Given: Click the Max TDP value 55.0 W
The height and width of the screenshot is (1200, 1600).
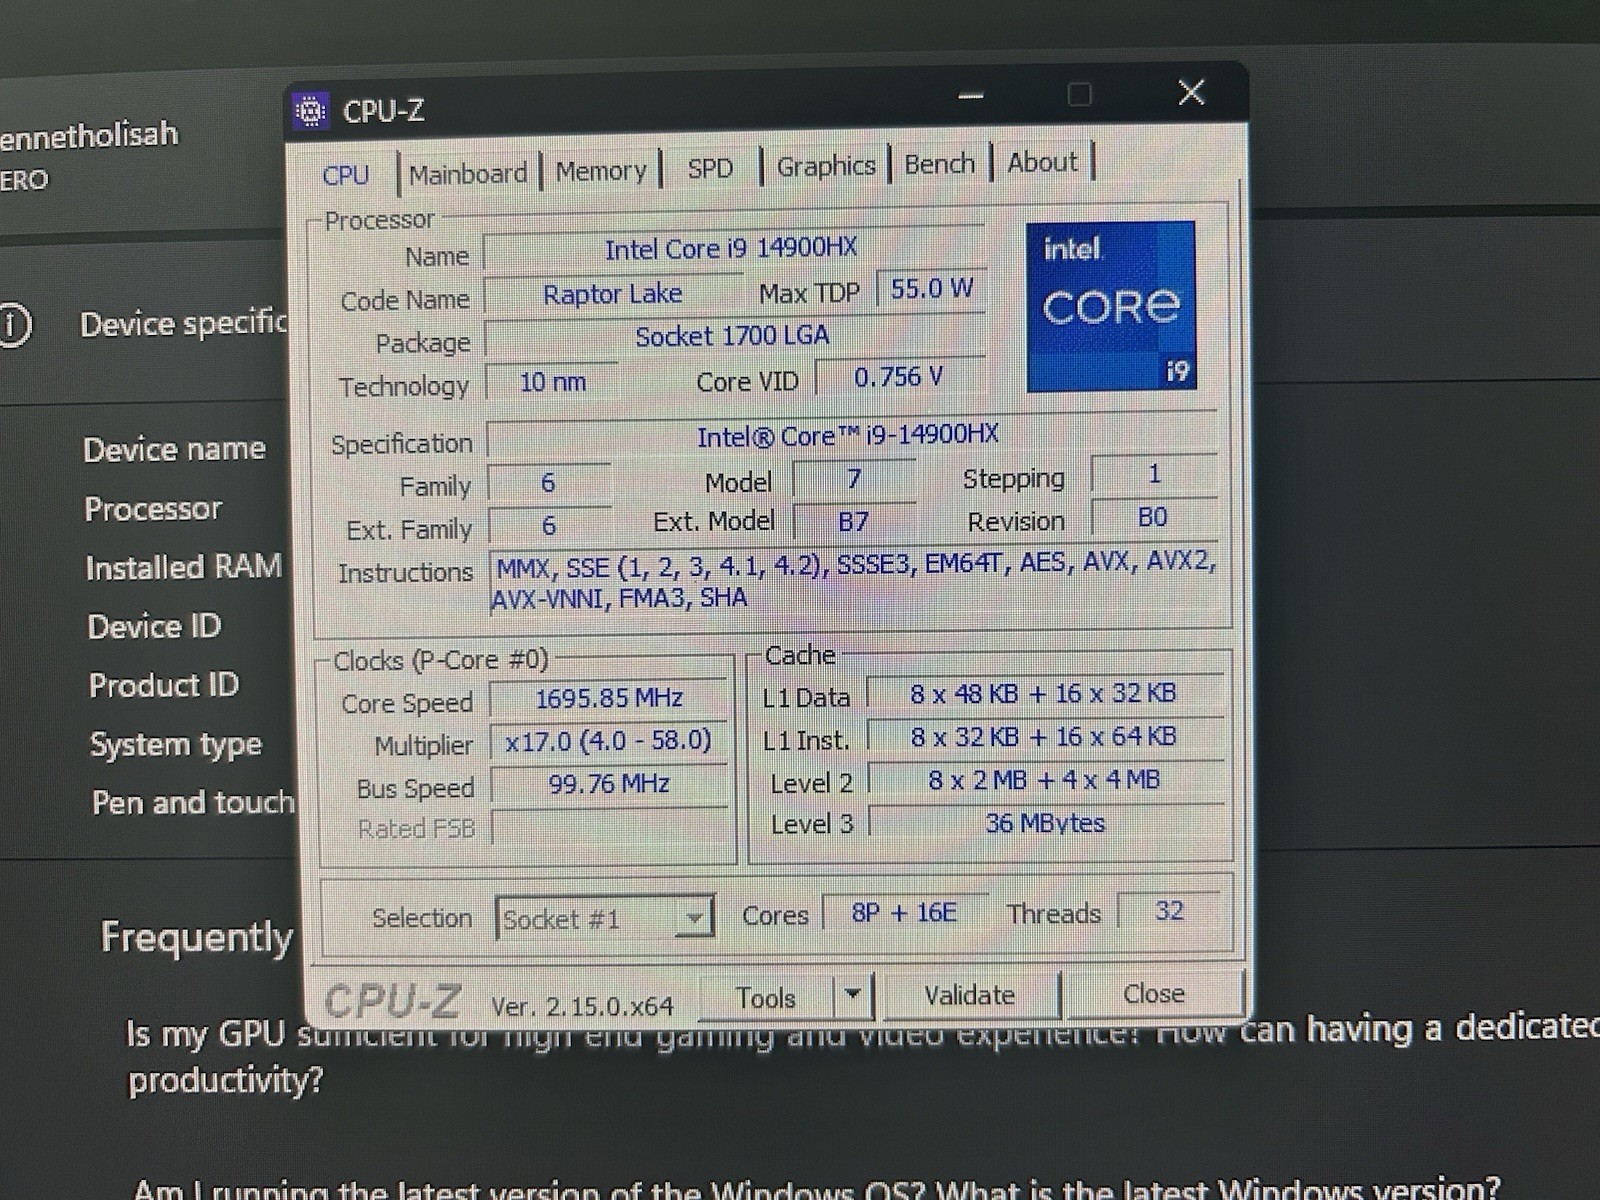Looking at the screenshot, I should click(x=932, y=289).
